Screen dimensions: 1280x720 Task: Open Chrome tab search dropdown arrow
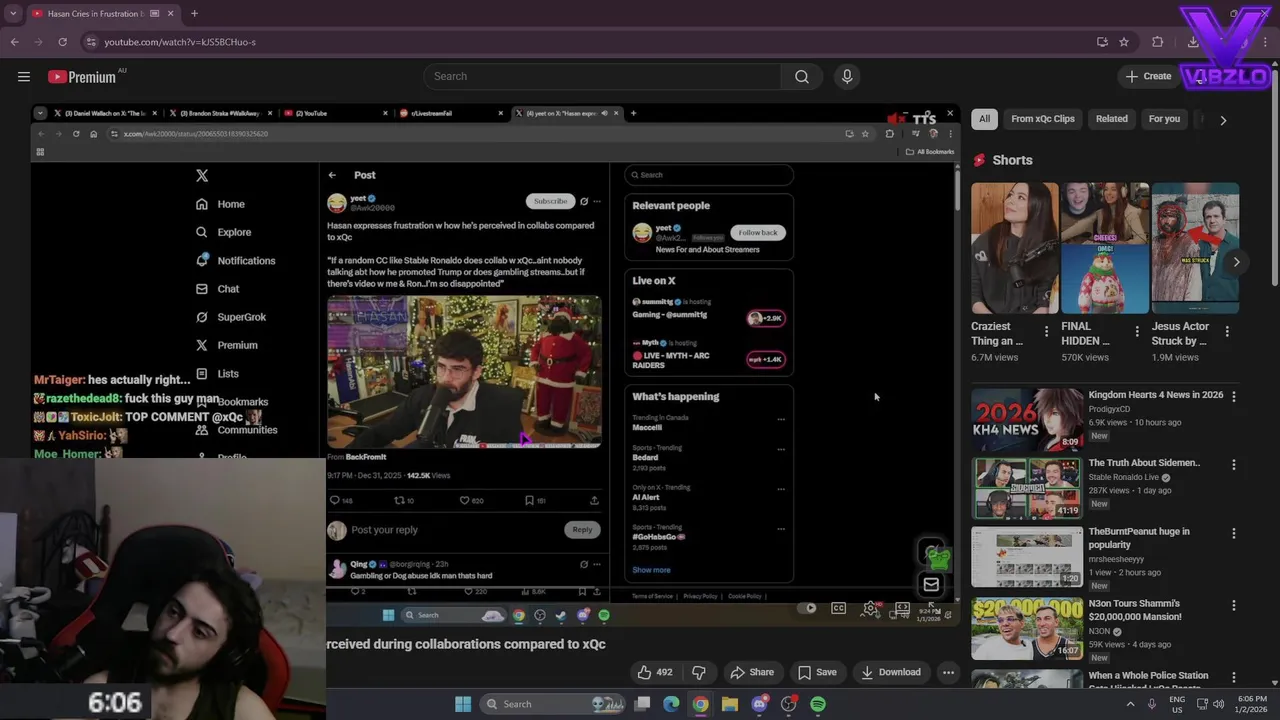[x=12, y=14]
